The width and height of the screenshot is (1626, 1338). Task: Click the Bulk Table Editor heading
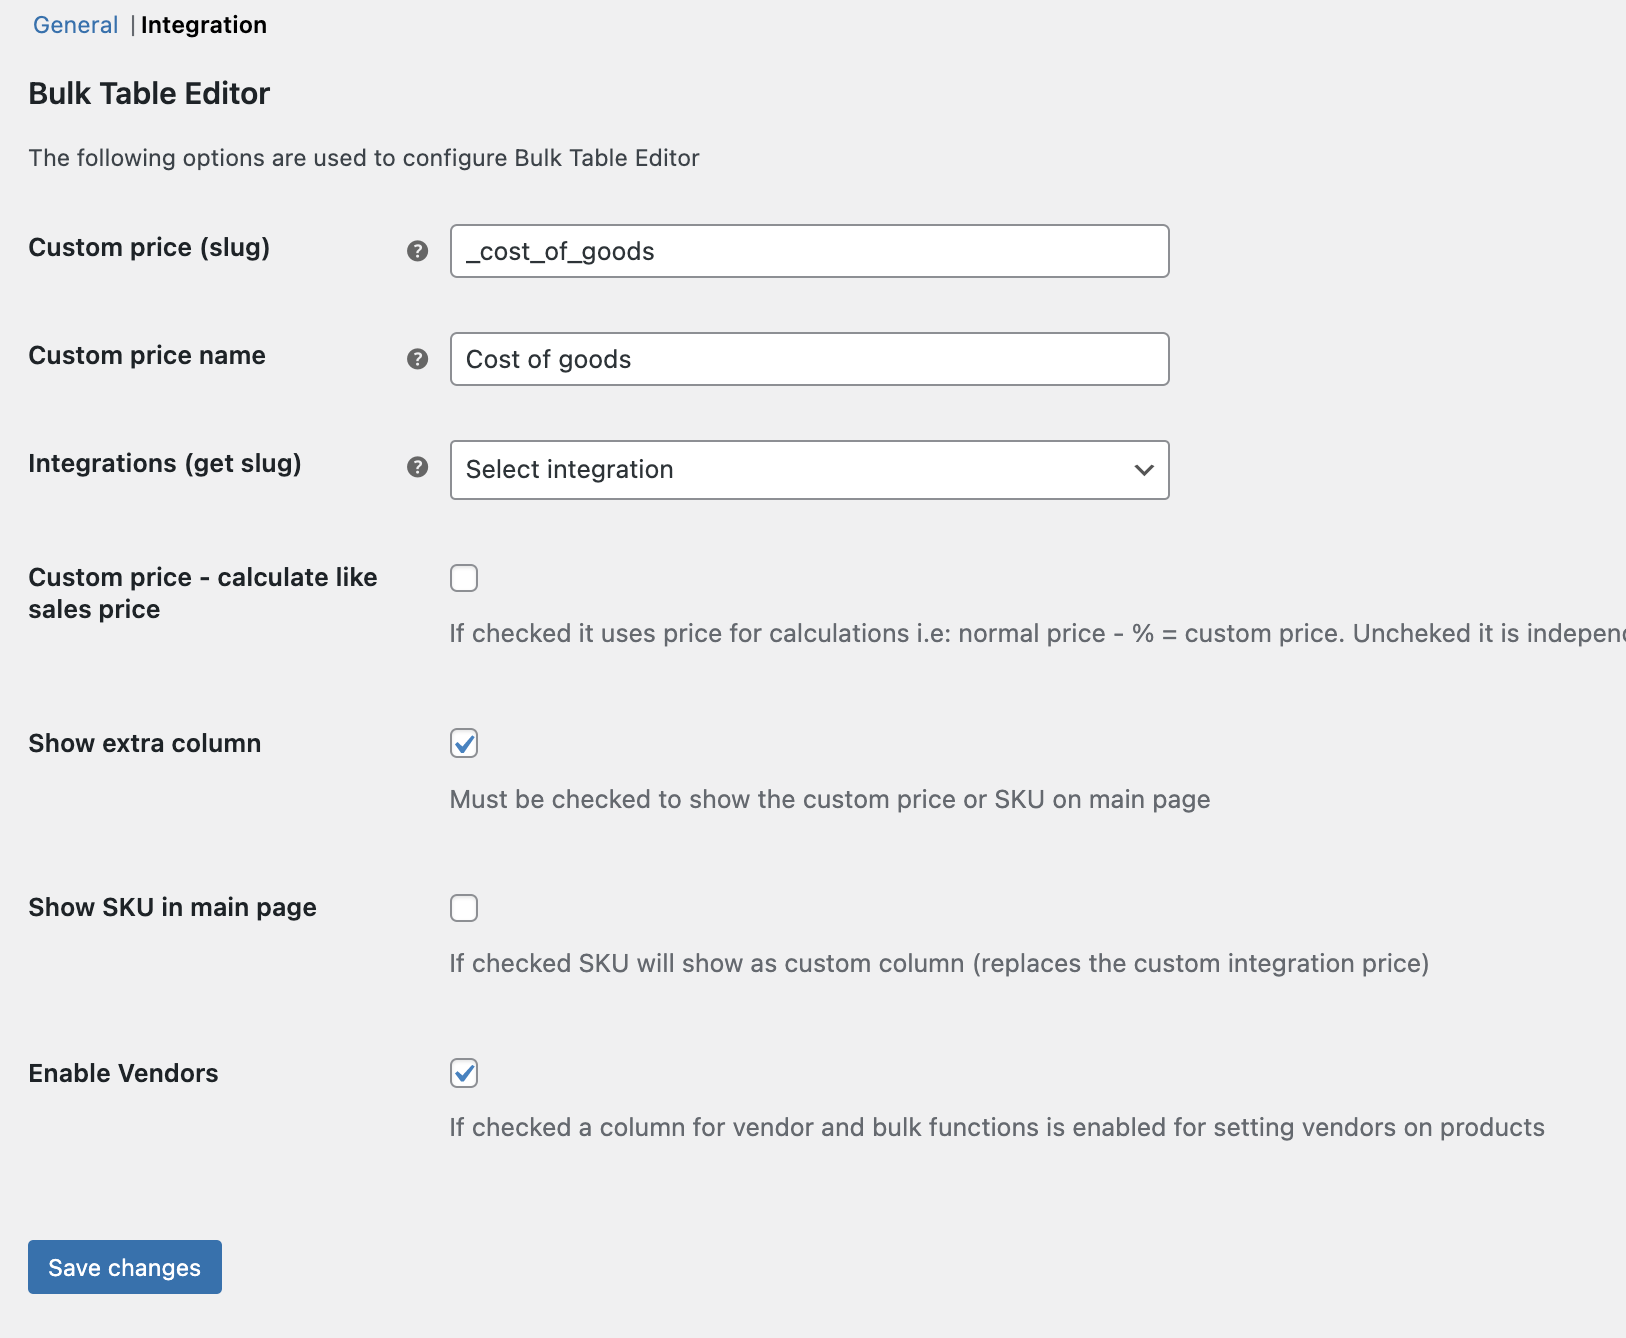point(149,93)
